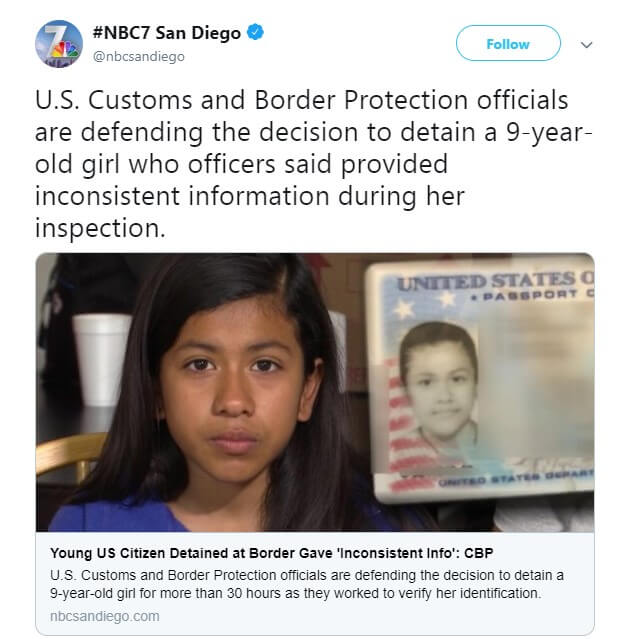Expand the tweet options chevron menu
This screenshot has width=622, height=639.
[586, 44]
